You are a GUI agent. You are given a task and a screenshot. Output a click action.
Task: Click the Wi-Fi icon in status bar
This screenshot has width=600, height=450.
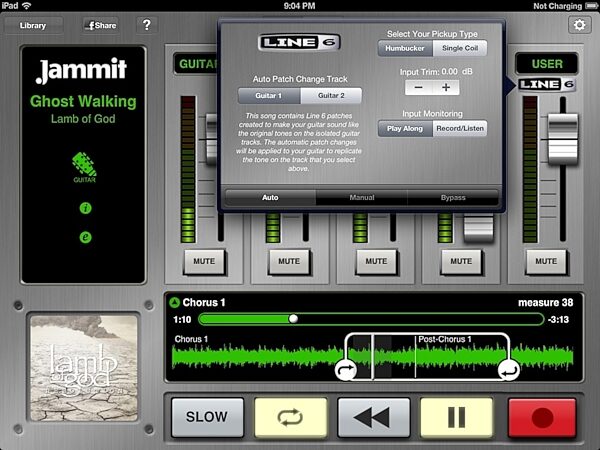[26, 5]
